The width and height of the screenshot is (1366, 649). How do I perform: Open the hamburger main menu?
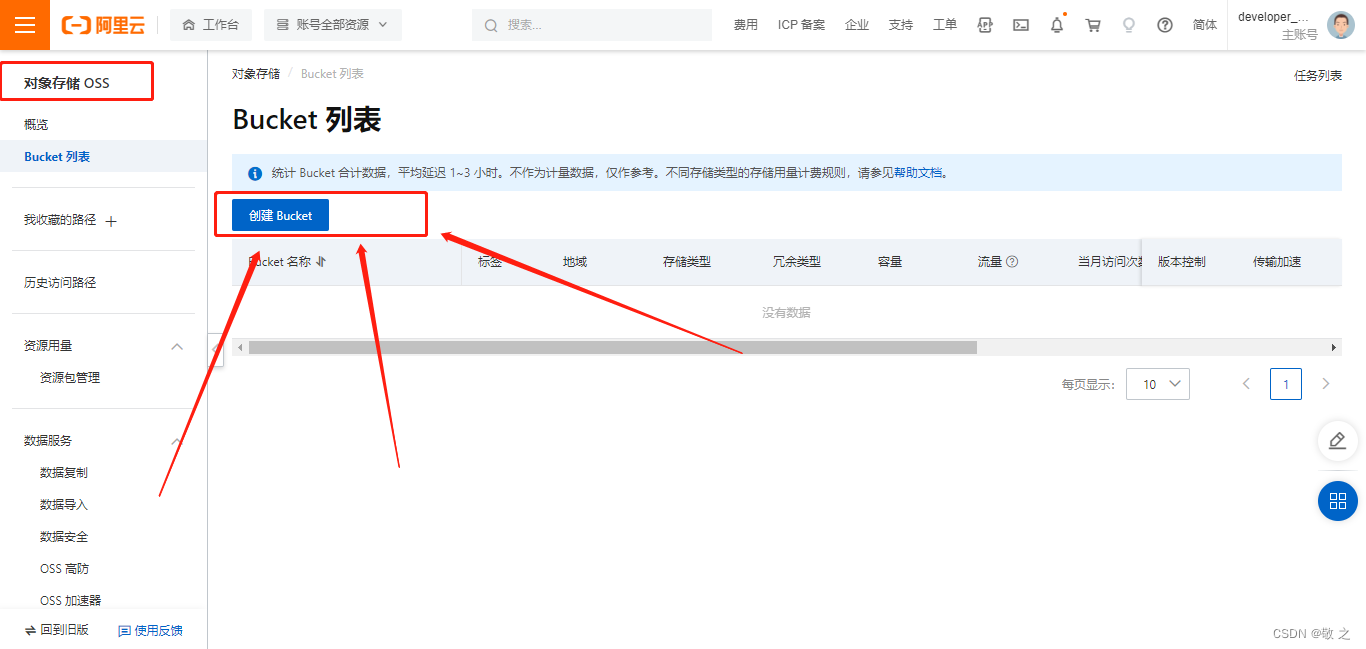point(25,25)
